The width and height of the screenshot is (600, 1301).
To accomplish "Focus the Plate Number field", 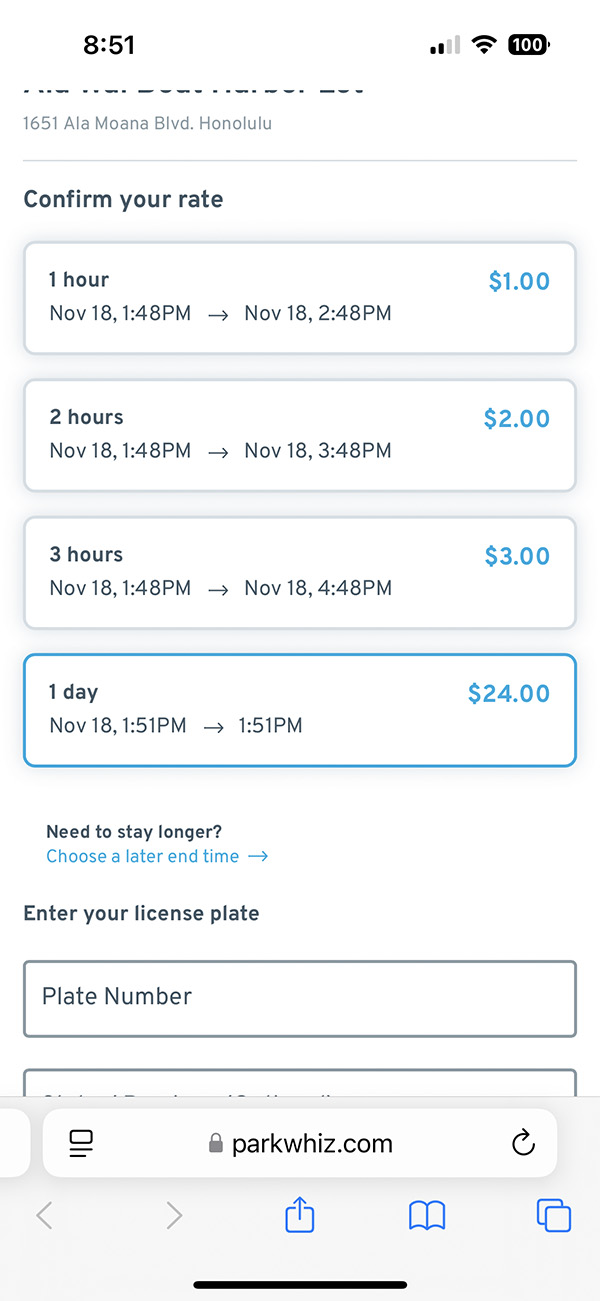I will click(x=300, y=998).
